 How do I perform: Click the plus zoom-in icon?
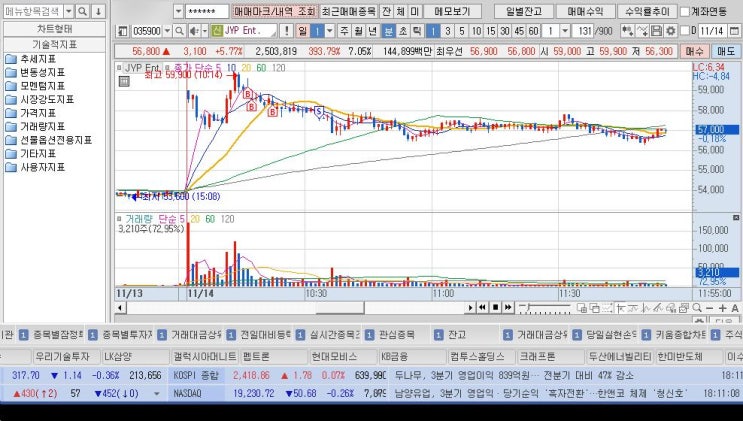tap(722, 308)
